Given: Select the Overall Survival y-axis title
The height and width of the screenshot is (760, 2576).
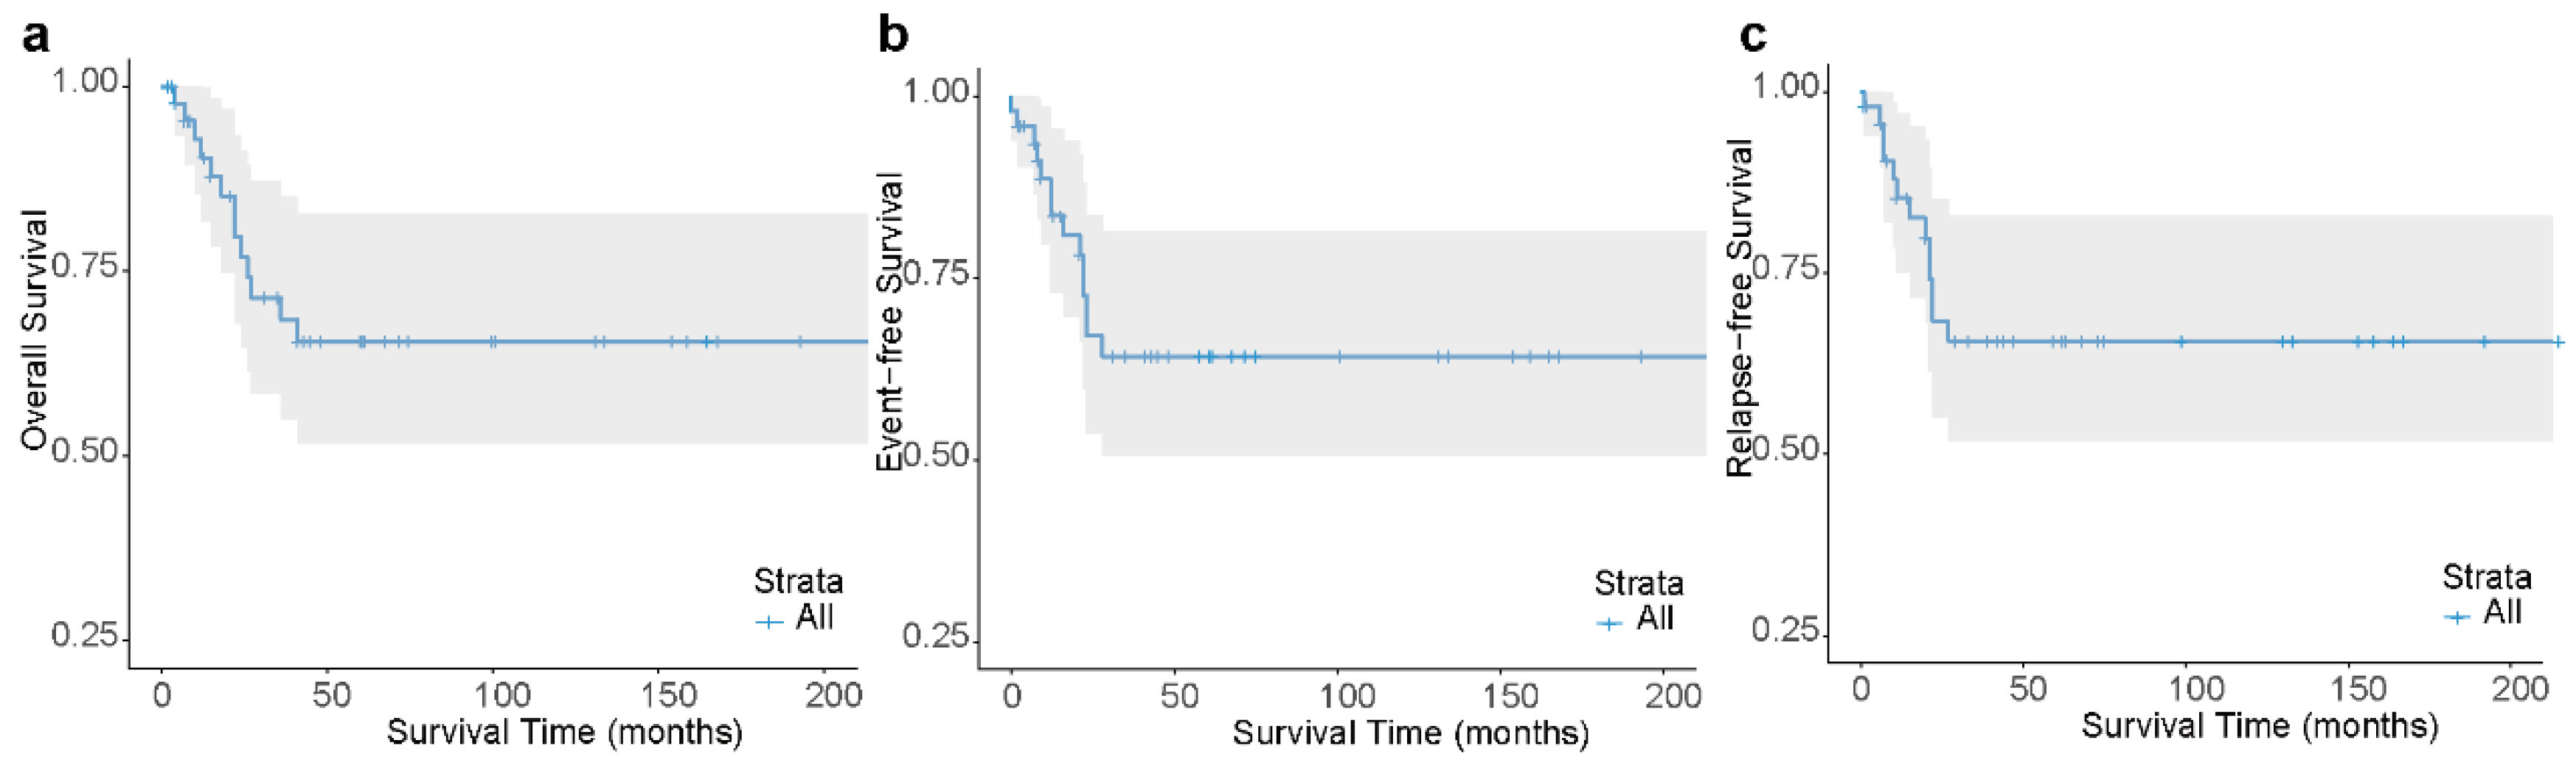Looking at the screenshot, I should 35,330.
